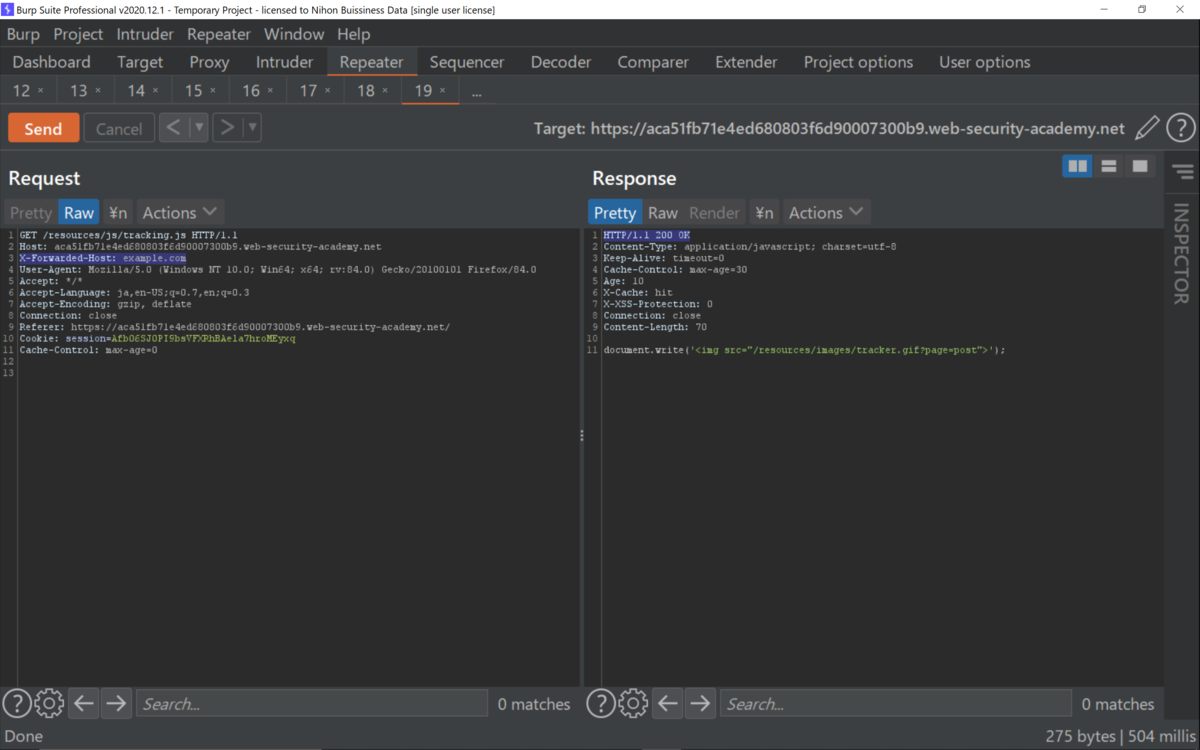Go forward to next request in history

click(227, 127)
